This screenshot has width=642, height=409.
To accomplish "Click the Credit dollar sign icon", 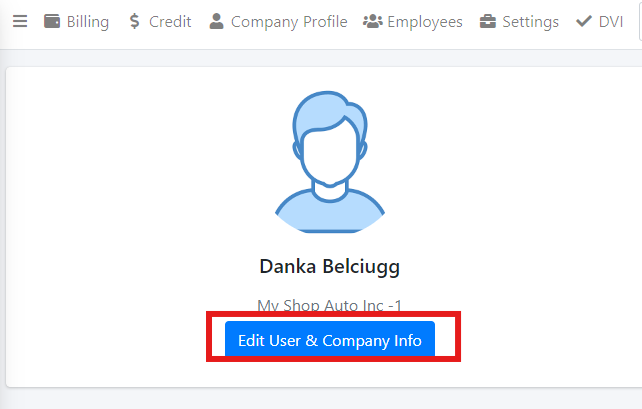I will 134,21.
